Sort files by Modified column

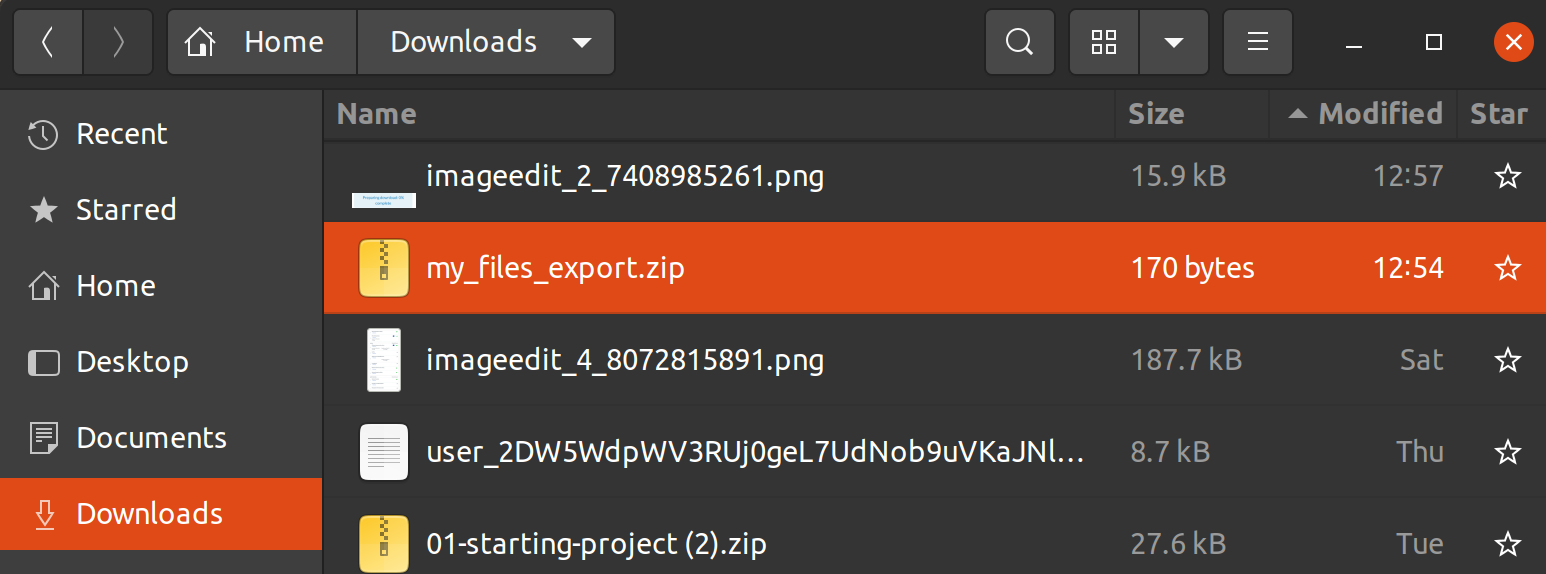(1380, 114)
